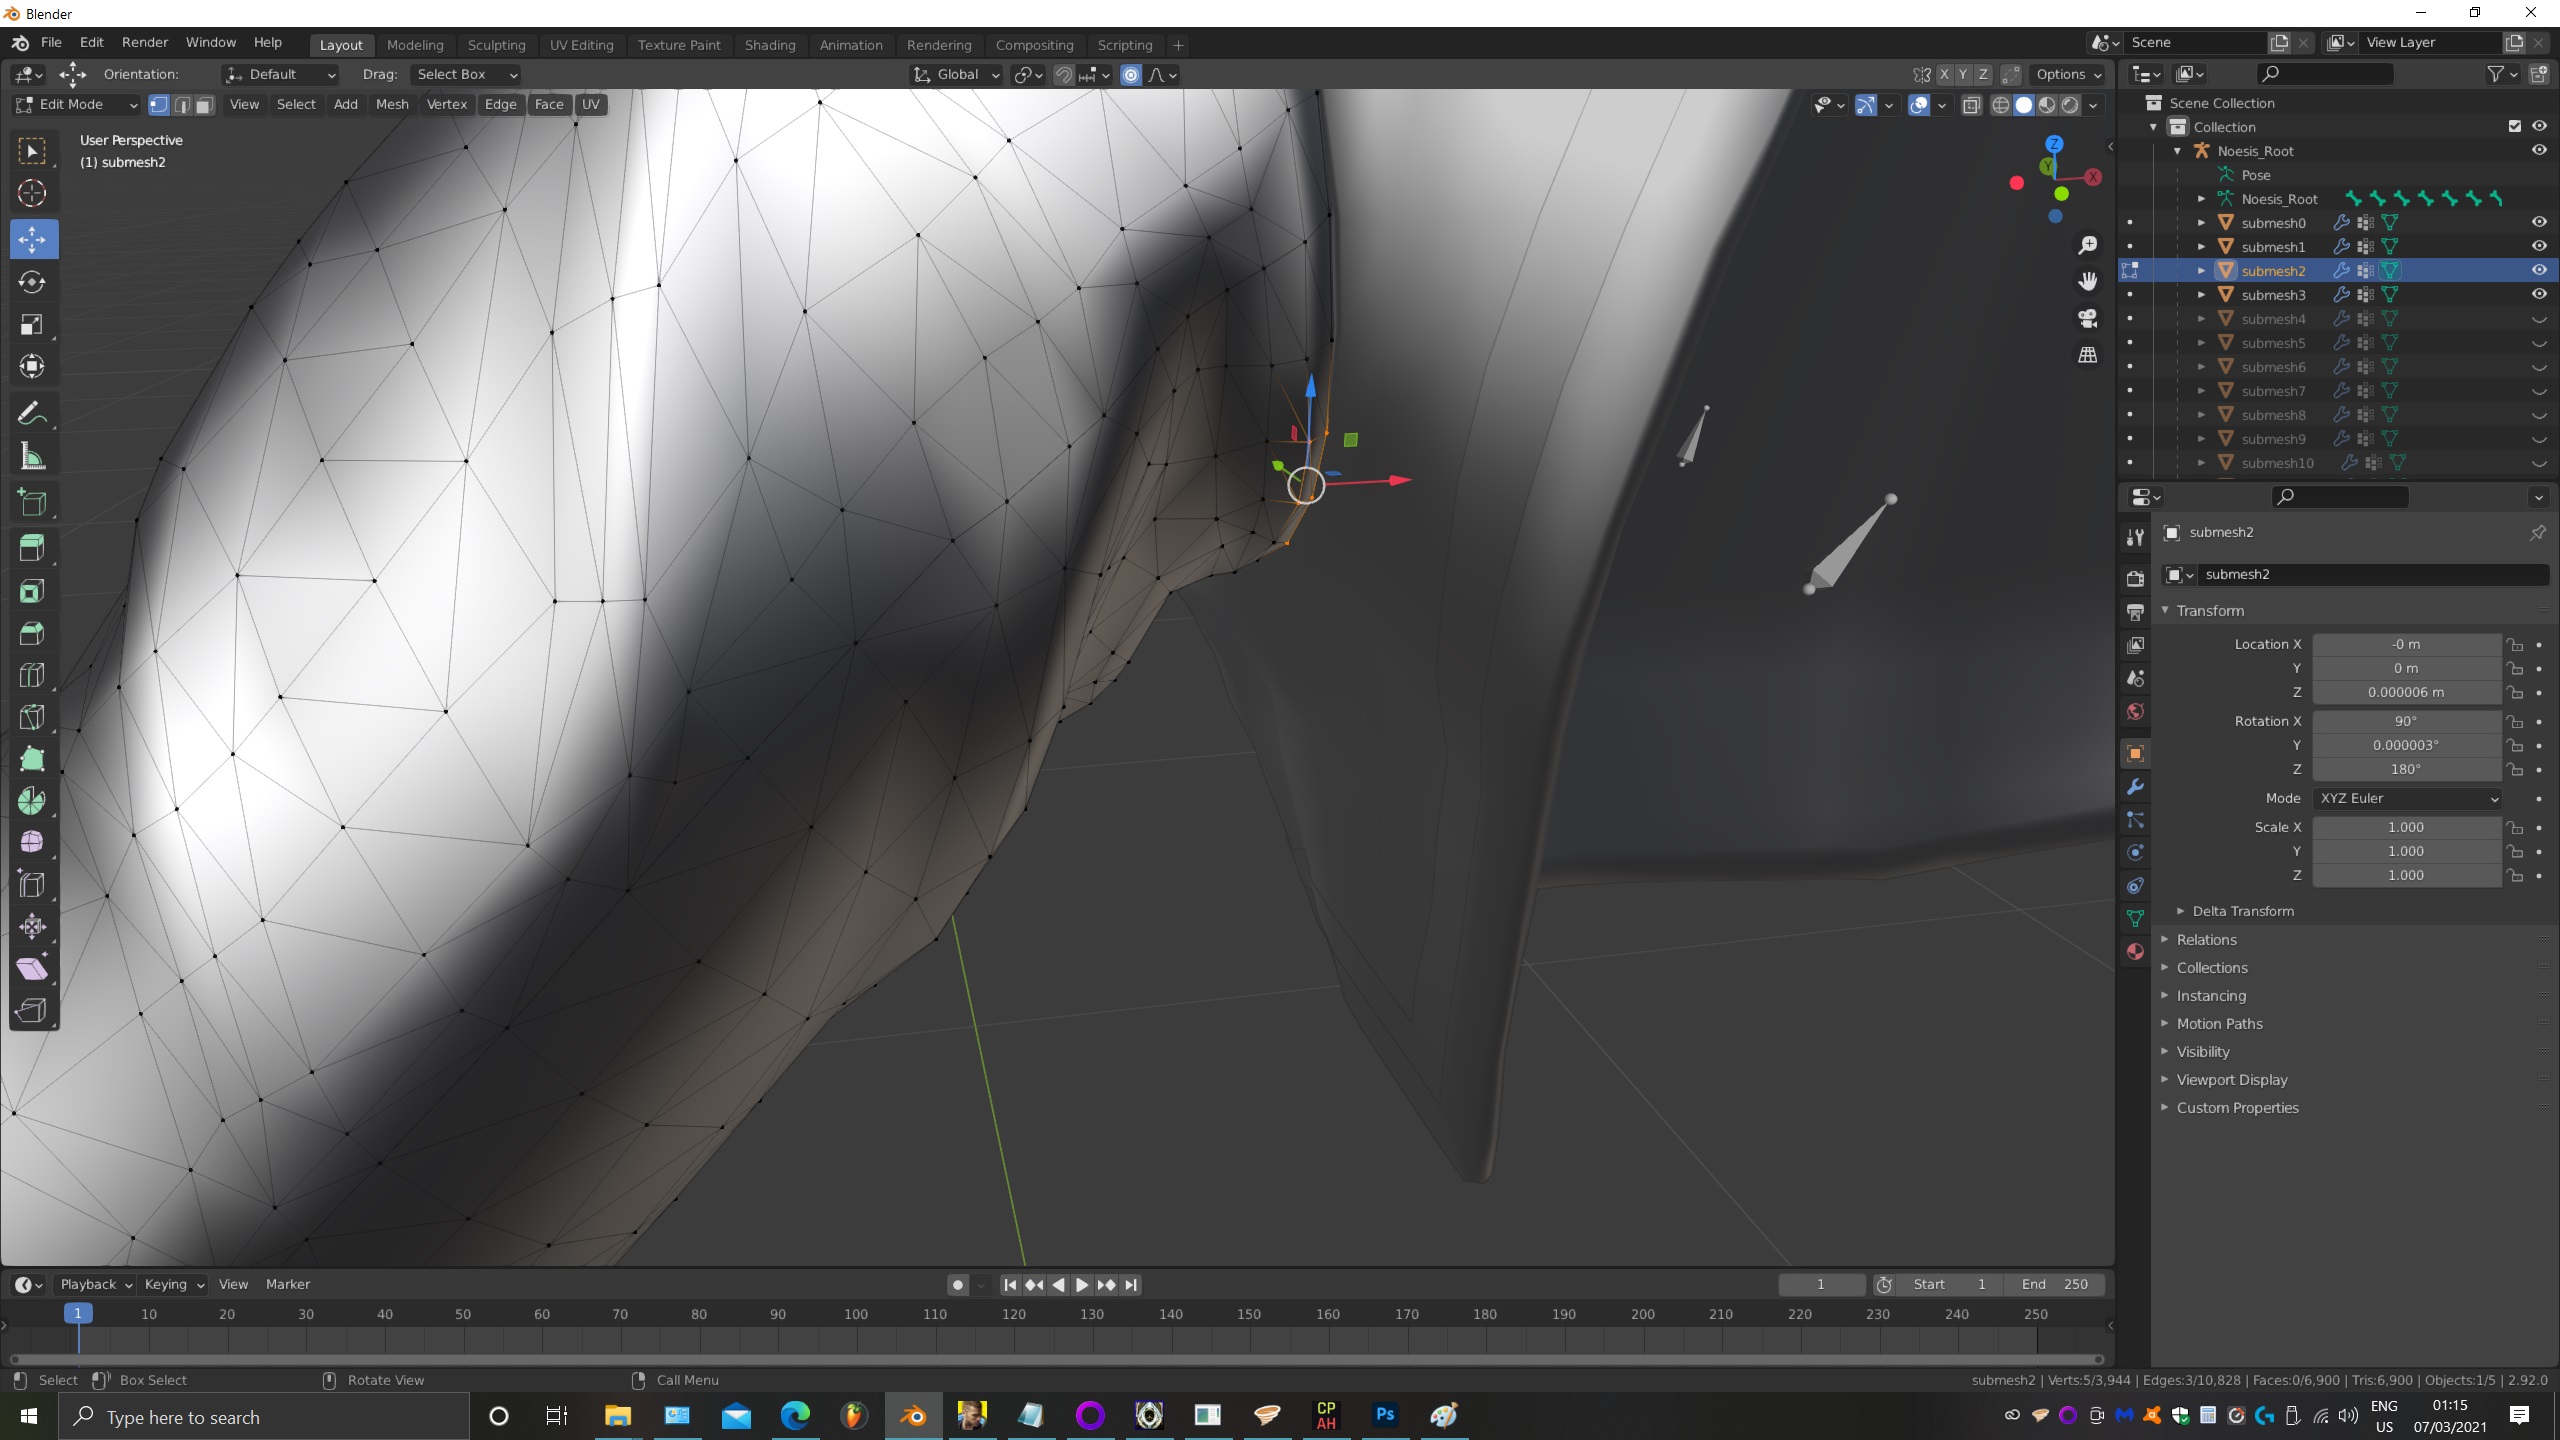Open Drag Select Box dropdown
This screenshot has width=2560, height=1440.
coord(466,74)
